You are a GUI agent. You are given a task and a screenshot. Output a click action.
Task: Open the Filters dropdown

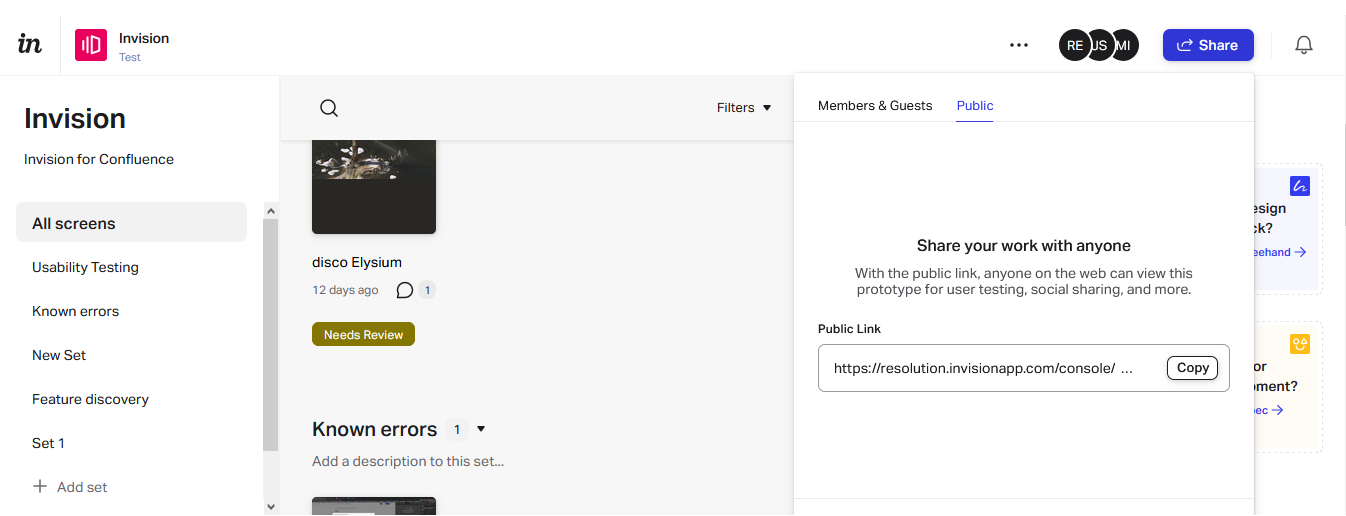(x=744, y=108)
